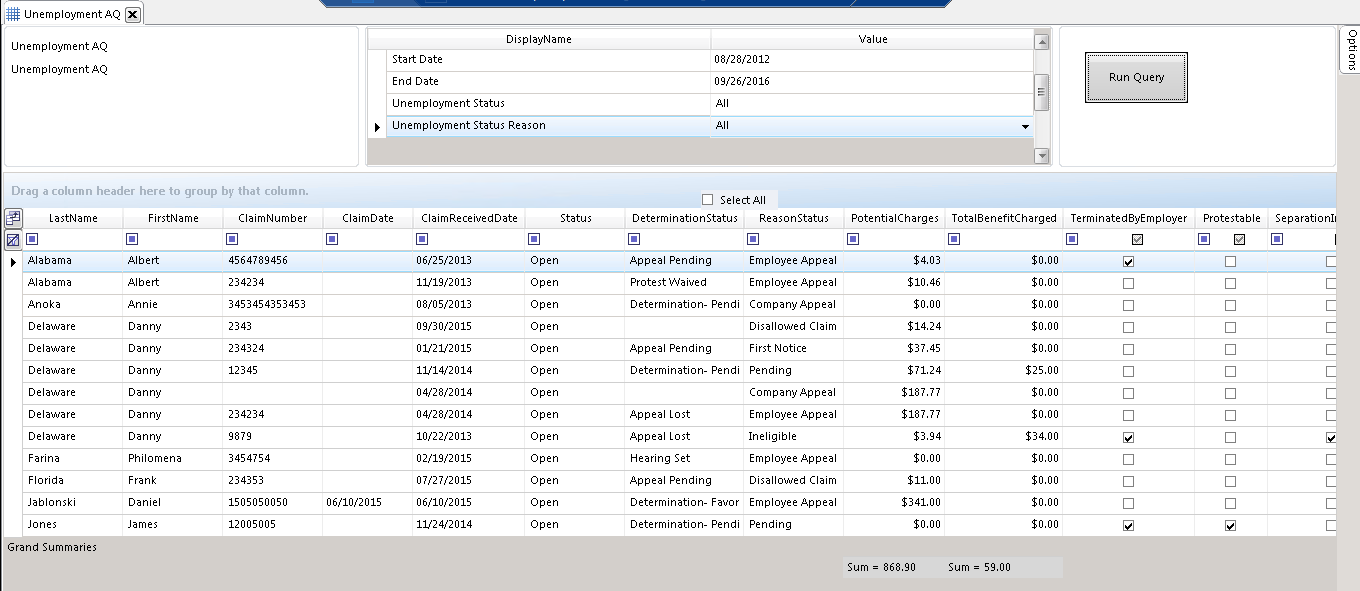The image size is (1360, 591).
Task: Click the Start Date value 08/28/2012
Action: [872, 60]
